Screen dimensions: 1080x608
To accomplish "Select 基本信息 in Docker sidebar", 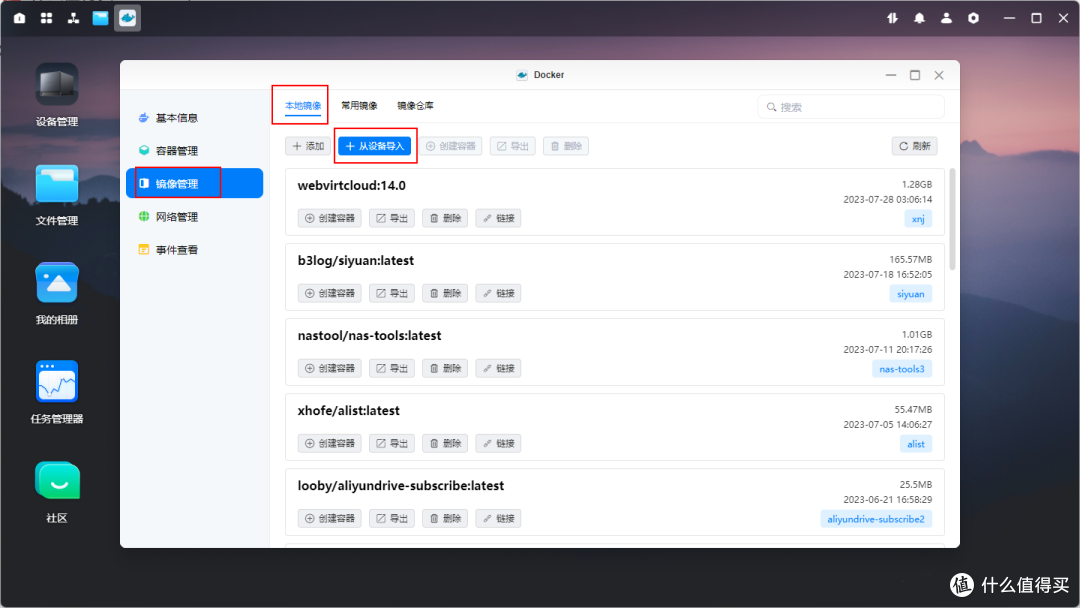I will [194, 118].
